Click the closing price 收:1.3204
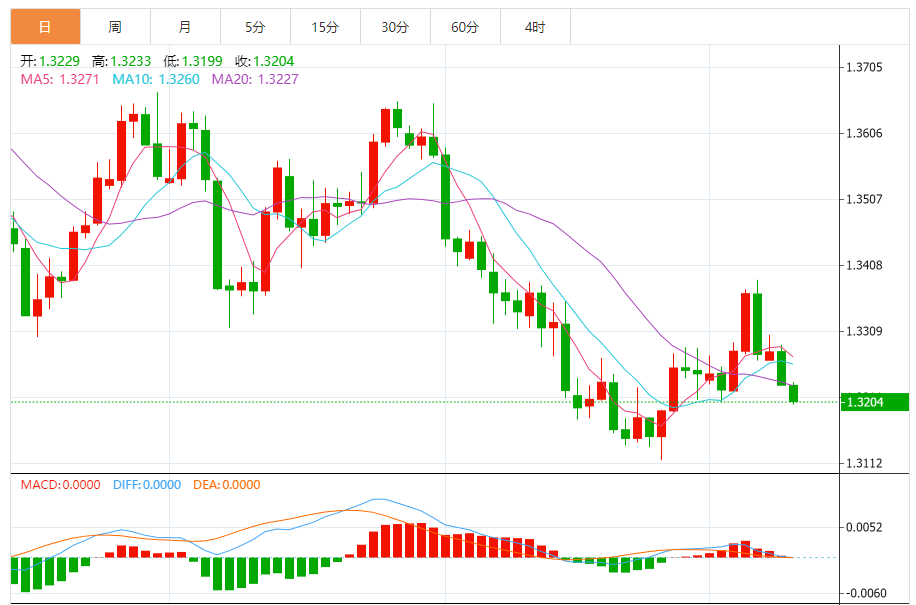 [265, 61]
